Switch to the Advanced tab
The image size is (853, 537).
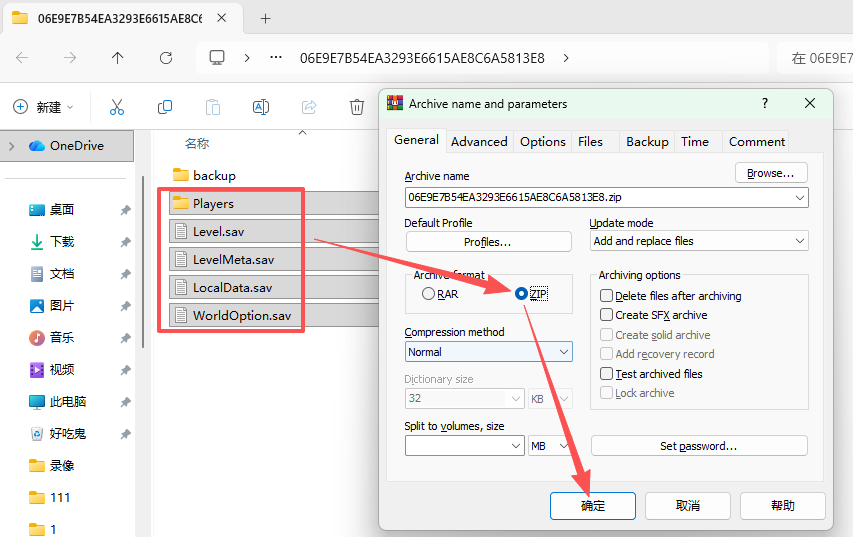point(479,141)
